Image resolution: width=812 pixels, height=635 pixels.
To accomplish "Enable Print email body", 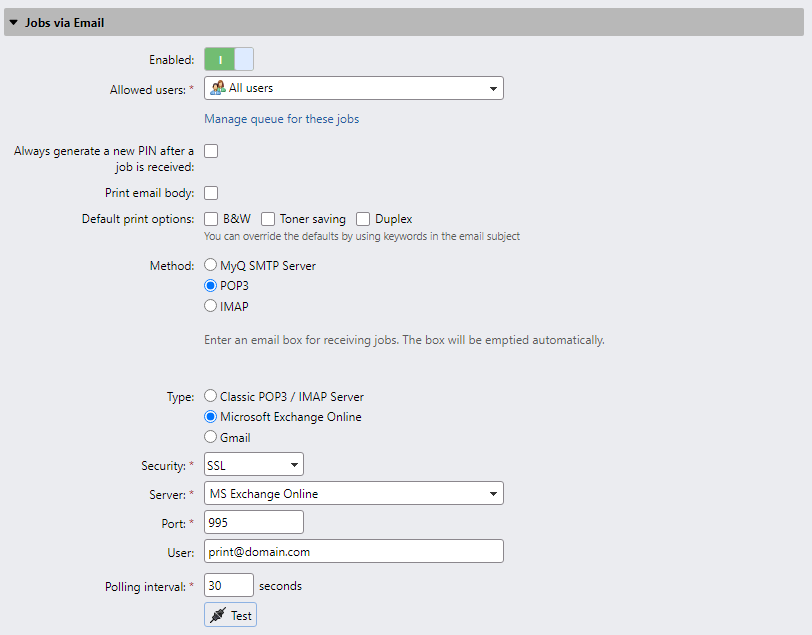I will tap(210, 192).
